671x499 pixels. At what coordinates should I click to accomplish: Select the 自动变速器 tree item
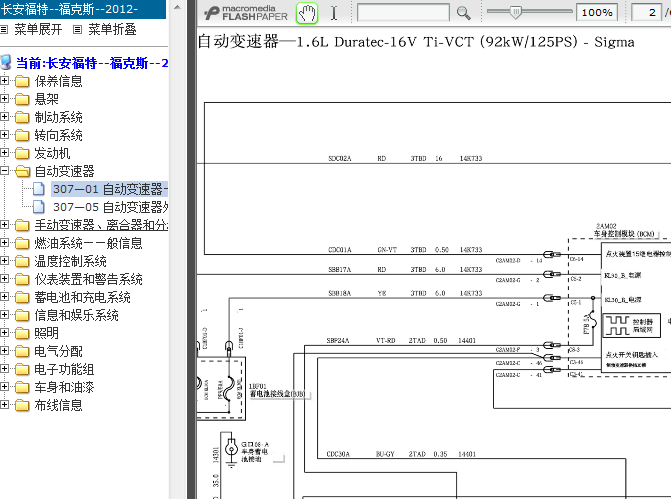click(x=65, y=171)
